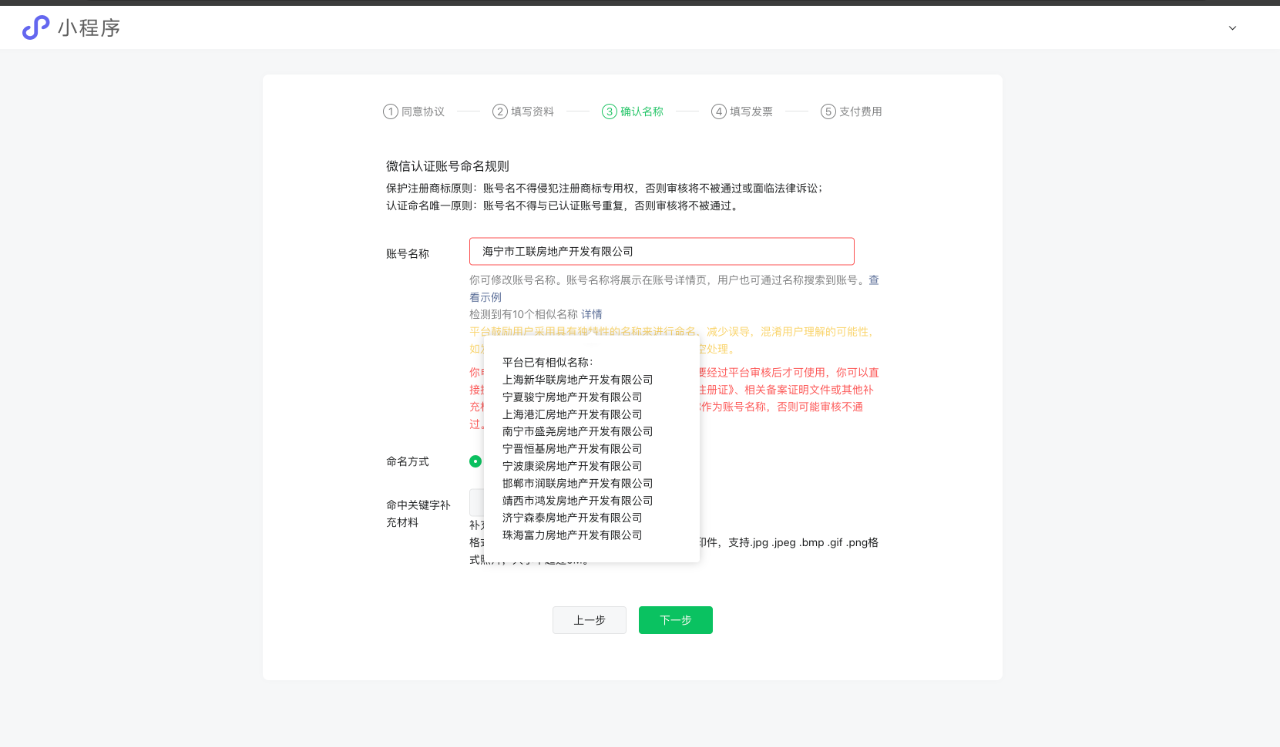Click the 账号名称 input field
The height and width of the screenshot is (747, 1280).
[x=662, y=251]
